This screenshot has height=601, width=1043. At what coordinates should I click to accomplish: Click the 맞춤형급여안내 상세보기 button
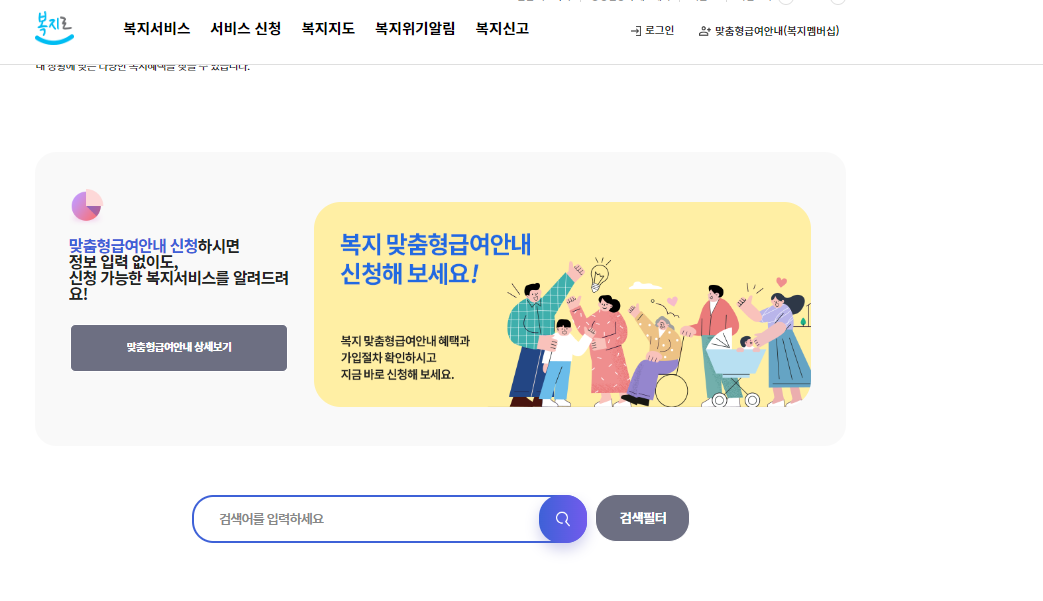tap(178, 348)
